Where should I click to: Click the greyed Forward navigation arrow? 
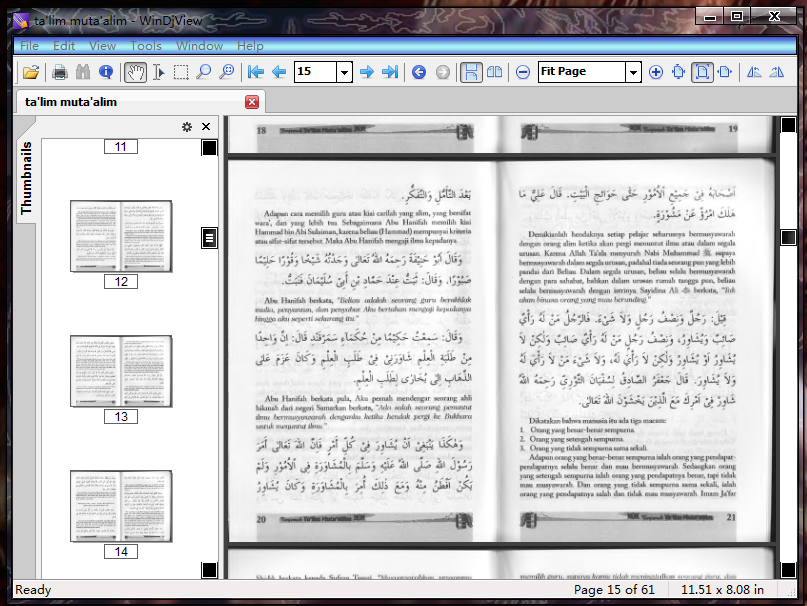tap(443, 72)
